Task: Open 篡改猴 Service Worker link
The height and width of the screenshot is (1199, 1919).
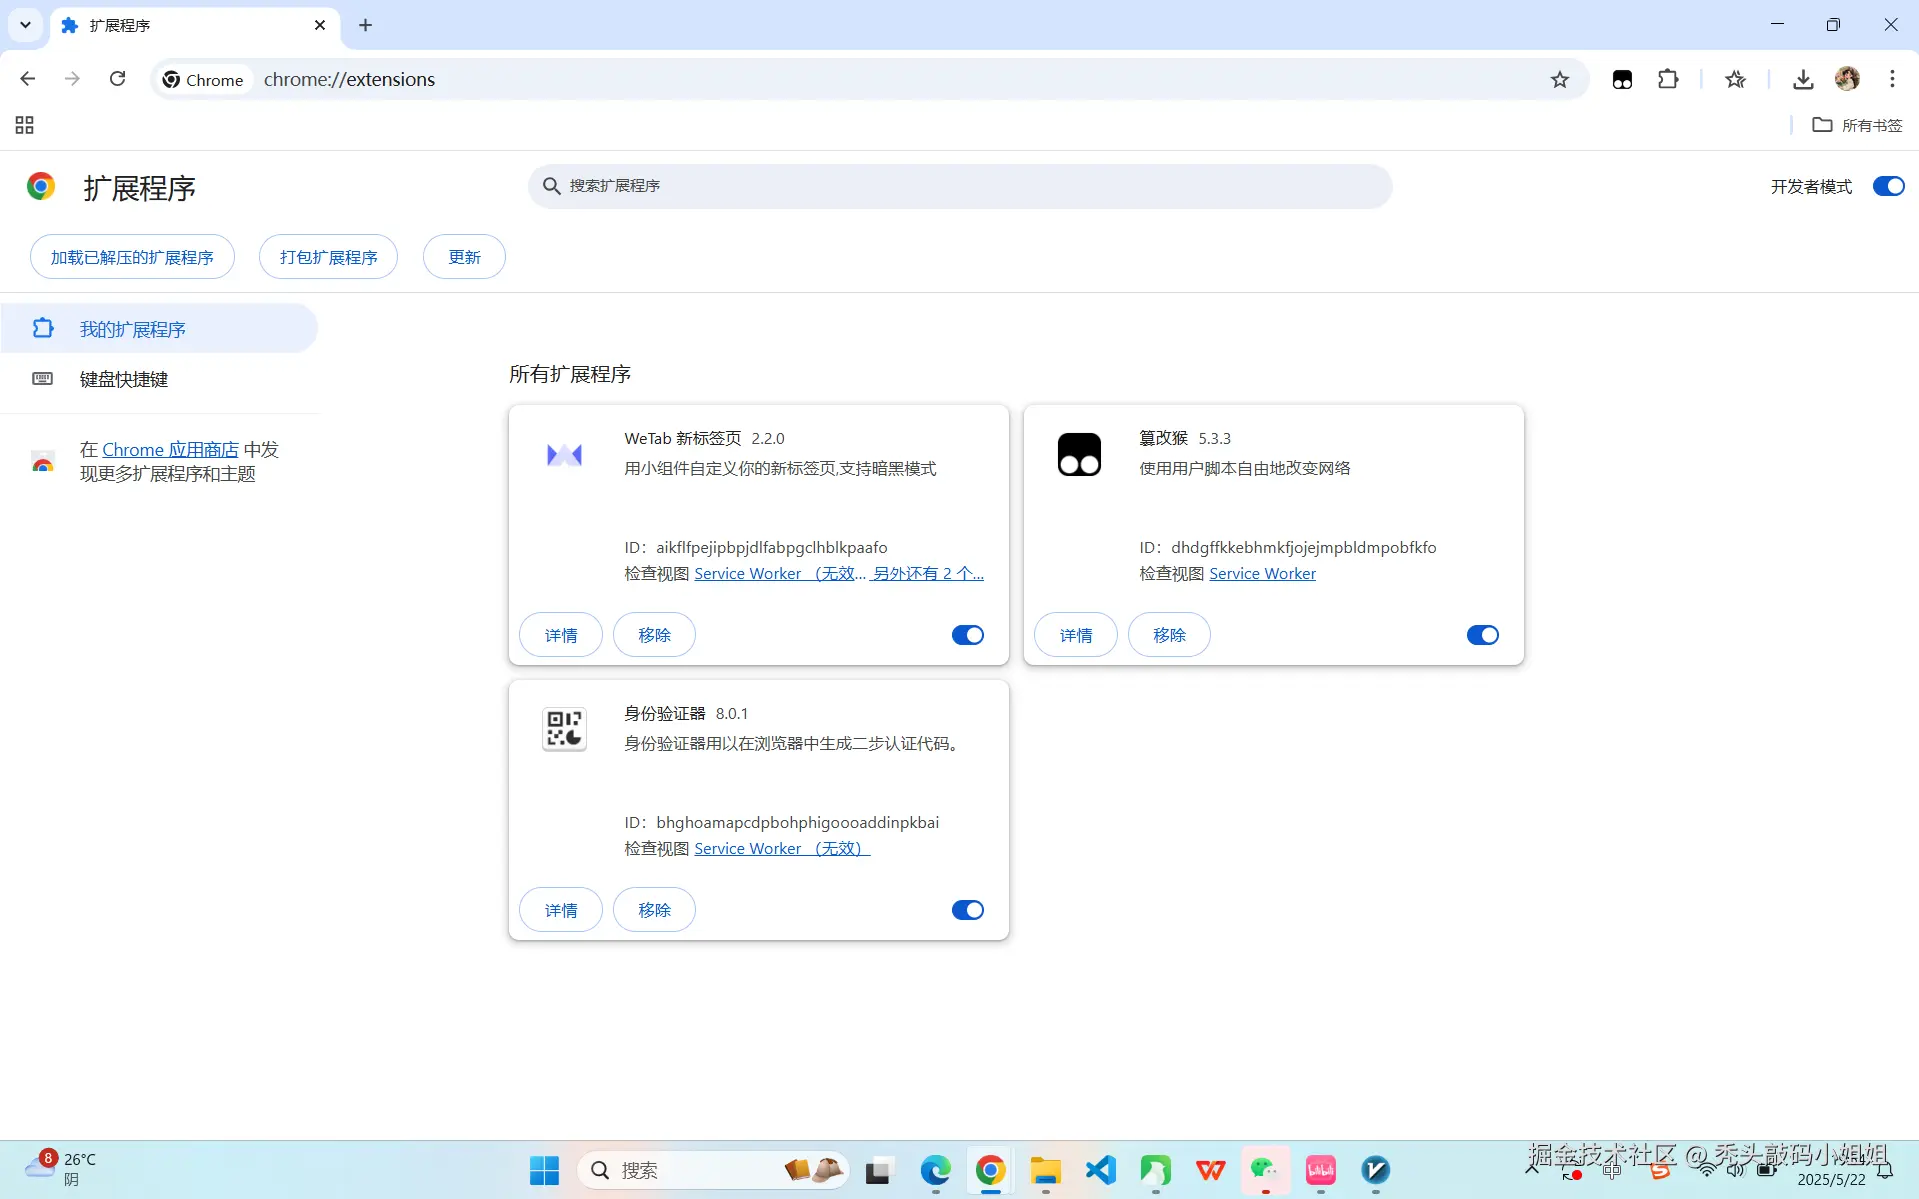Action: click(1262, 573)
